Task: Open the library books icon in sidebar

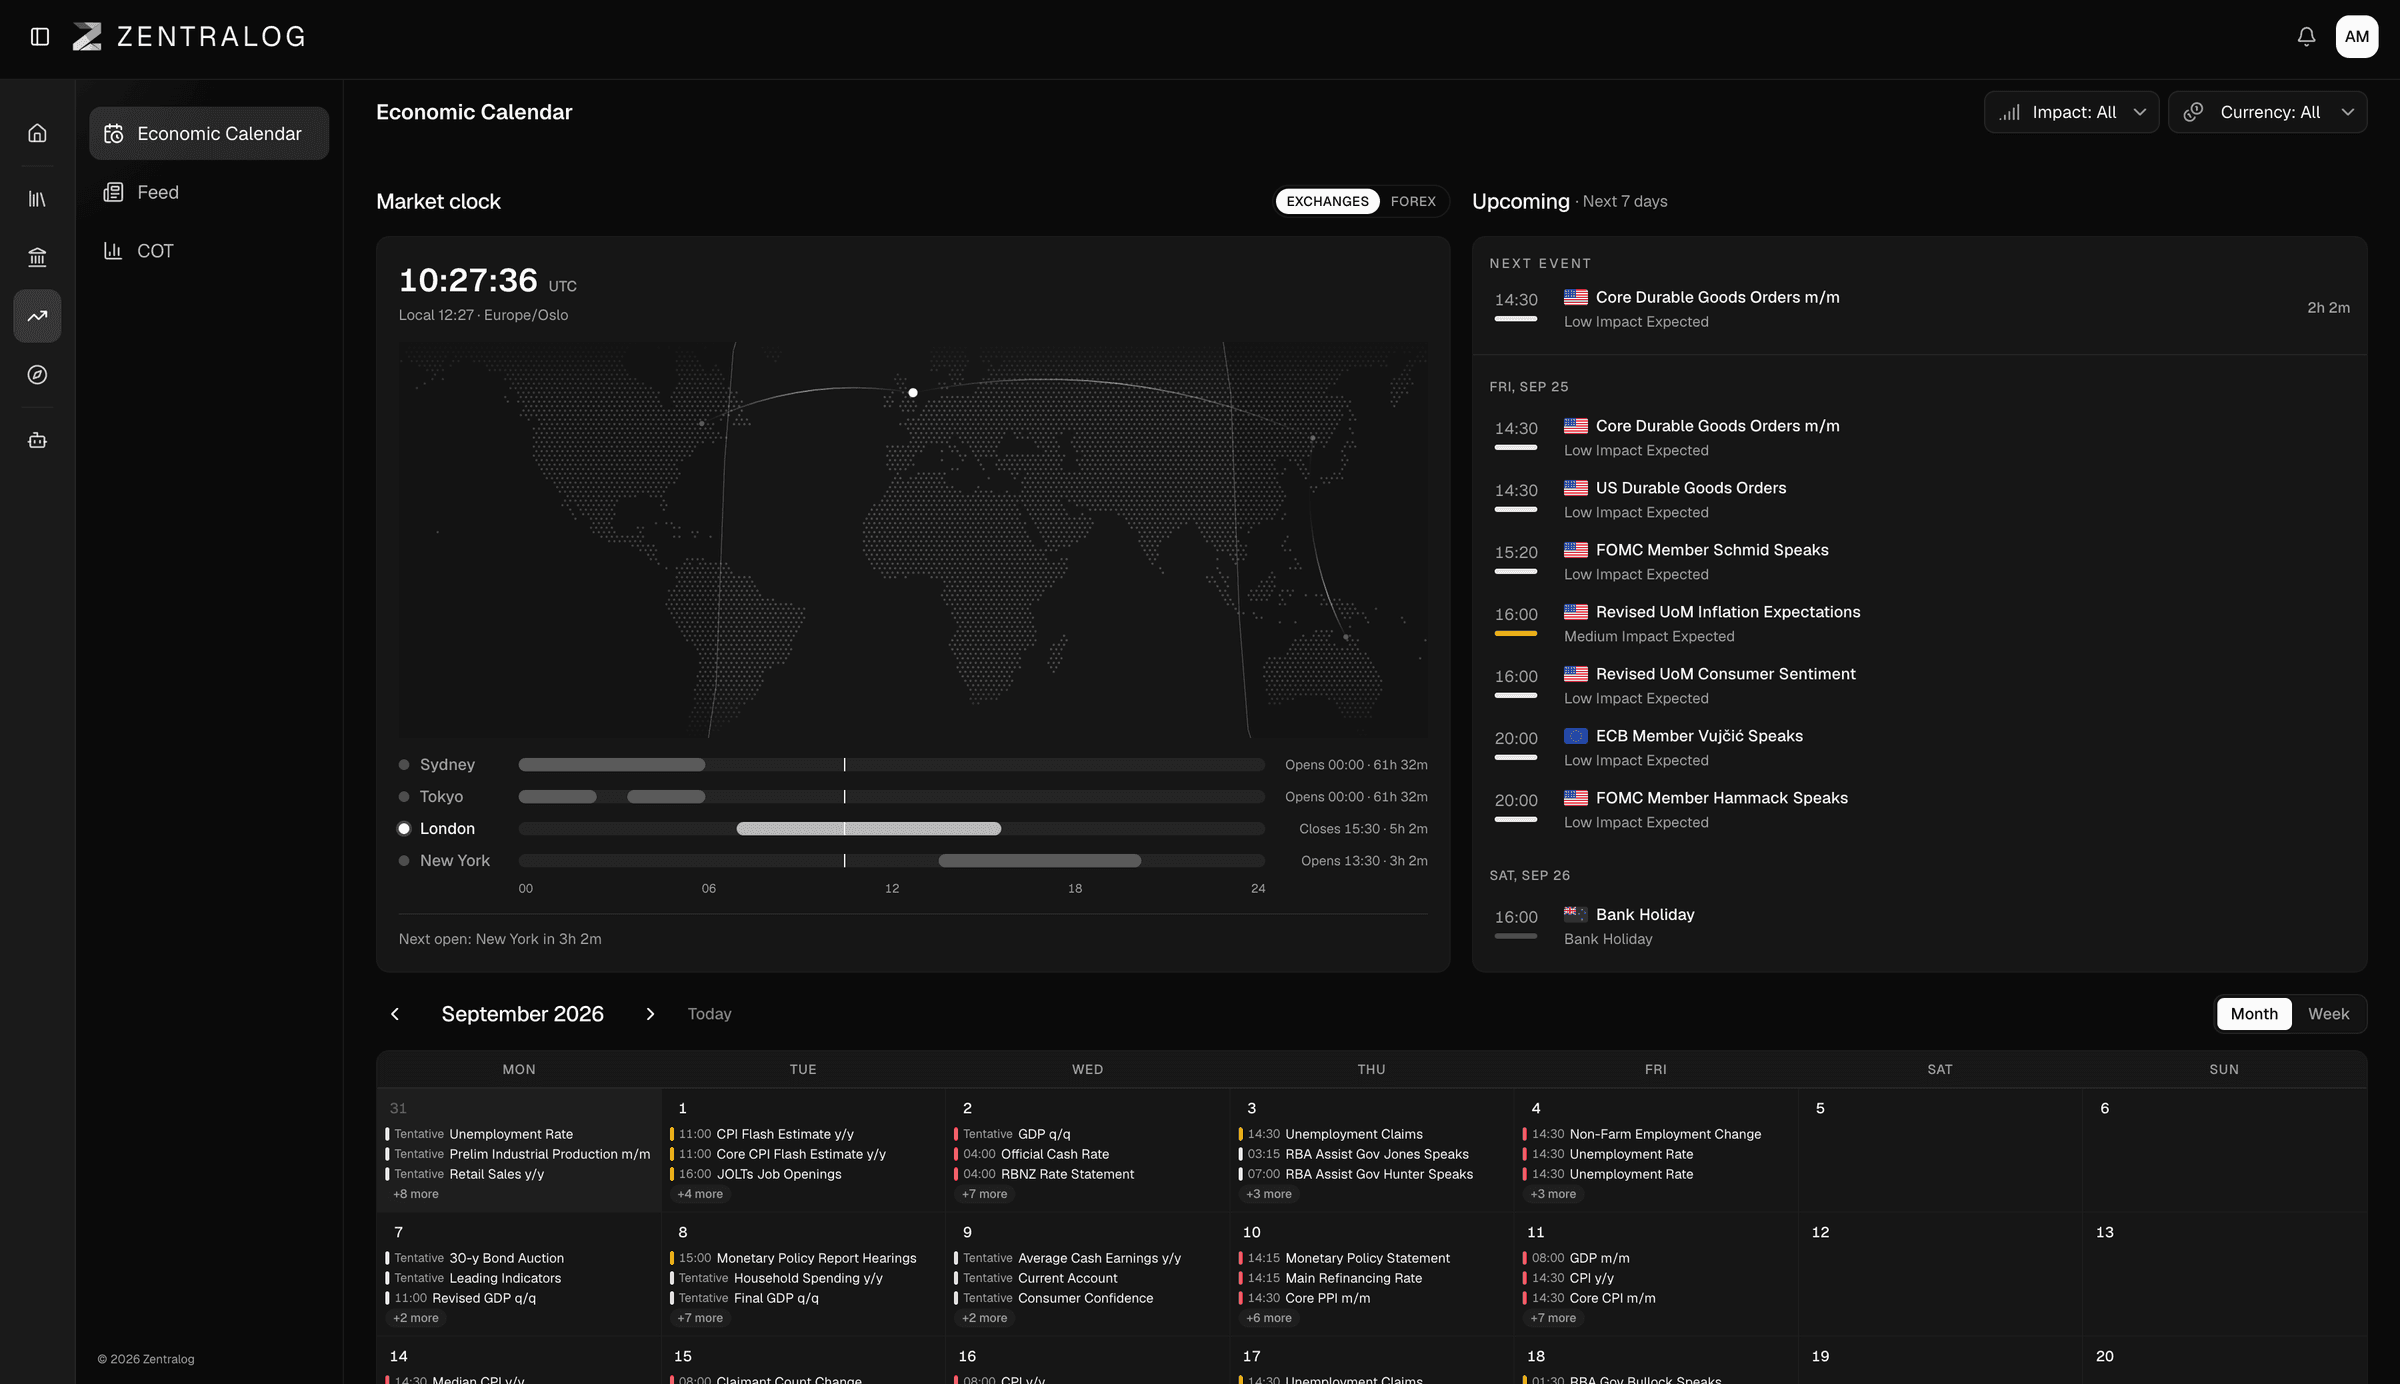Action: (x=37, y=199)
